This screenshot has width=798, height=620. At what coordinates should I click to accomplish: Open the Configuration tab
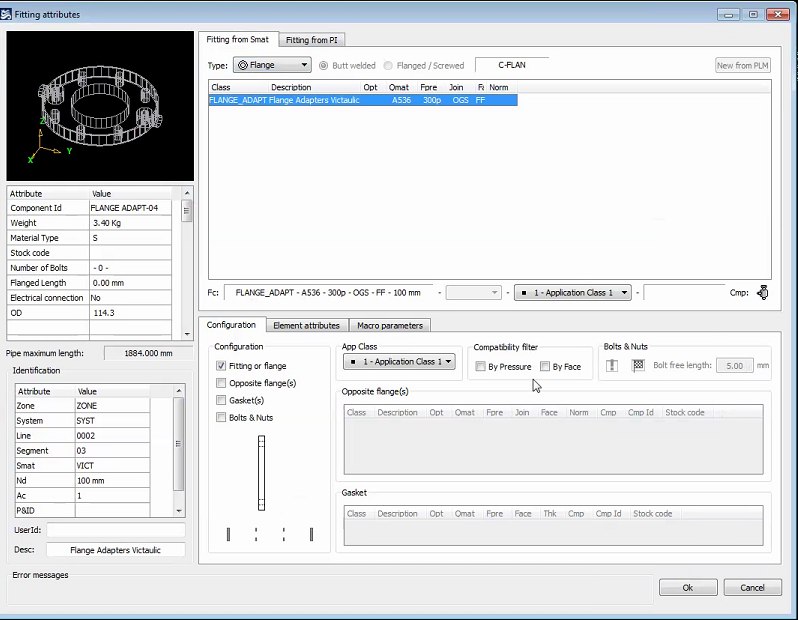pos(231,325)
